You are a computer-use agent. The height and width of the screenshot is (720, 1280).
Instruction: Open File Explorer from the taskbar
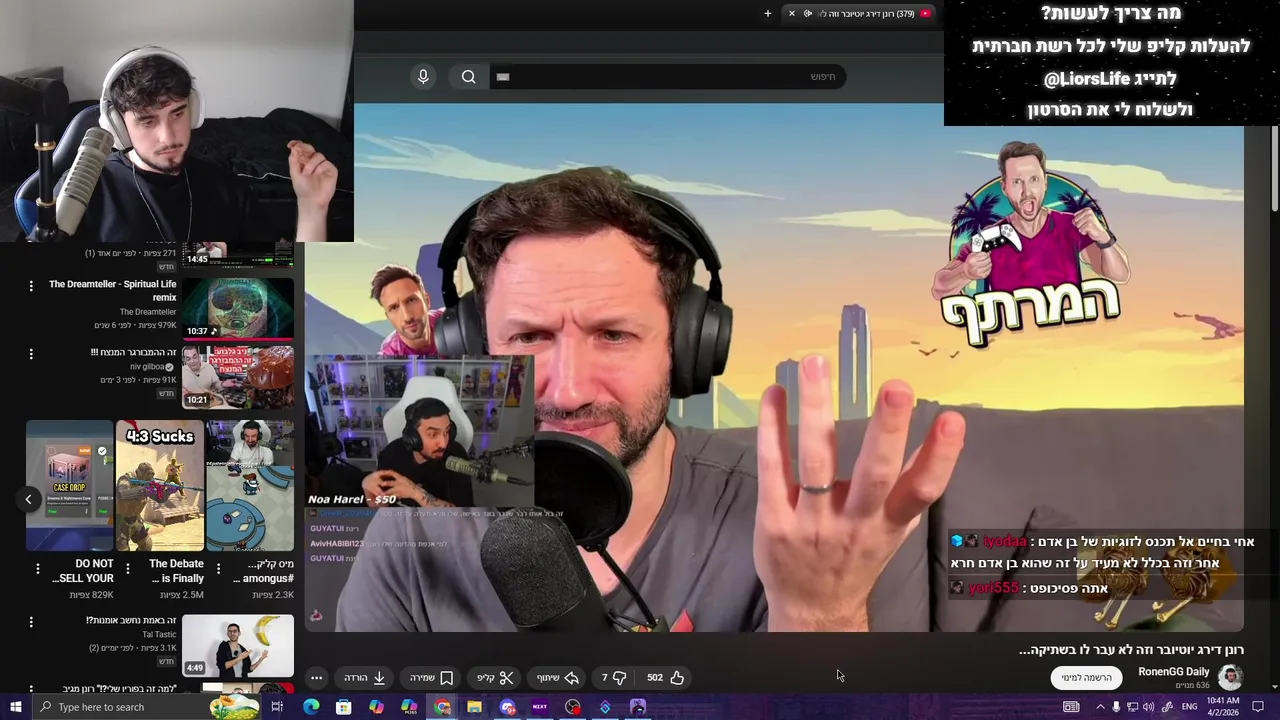tap(474, 707)
